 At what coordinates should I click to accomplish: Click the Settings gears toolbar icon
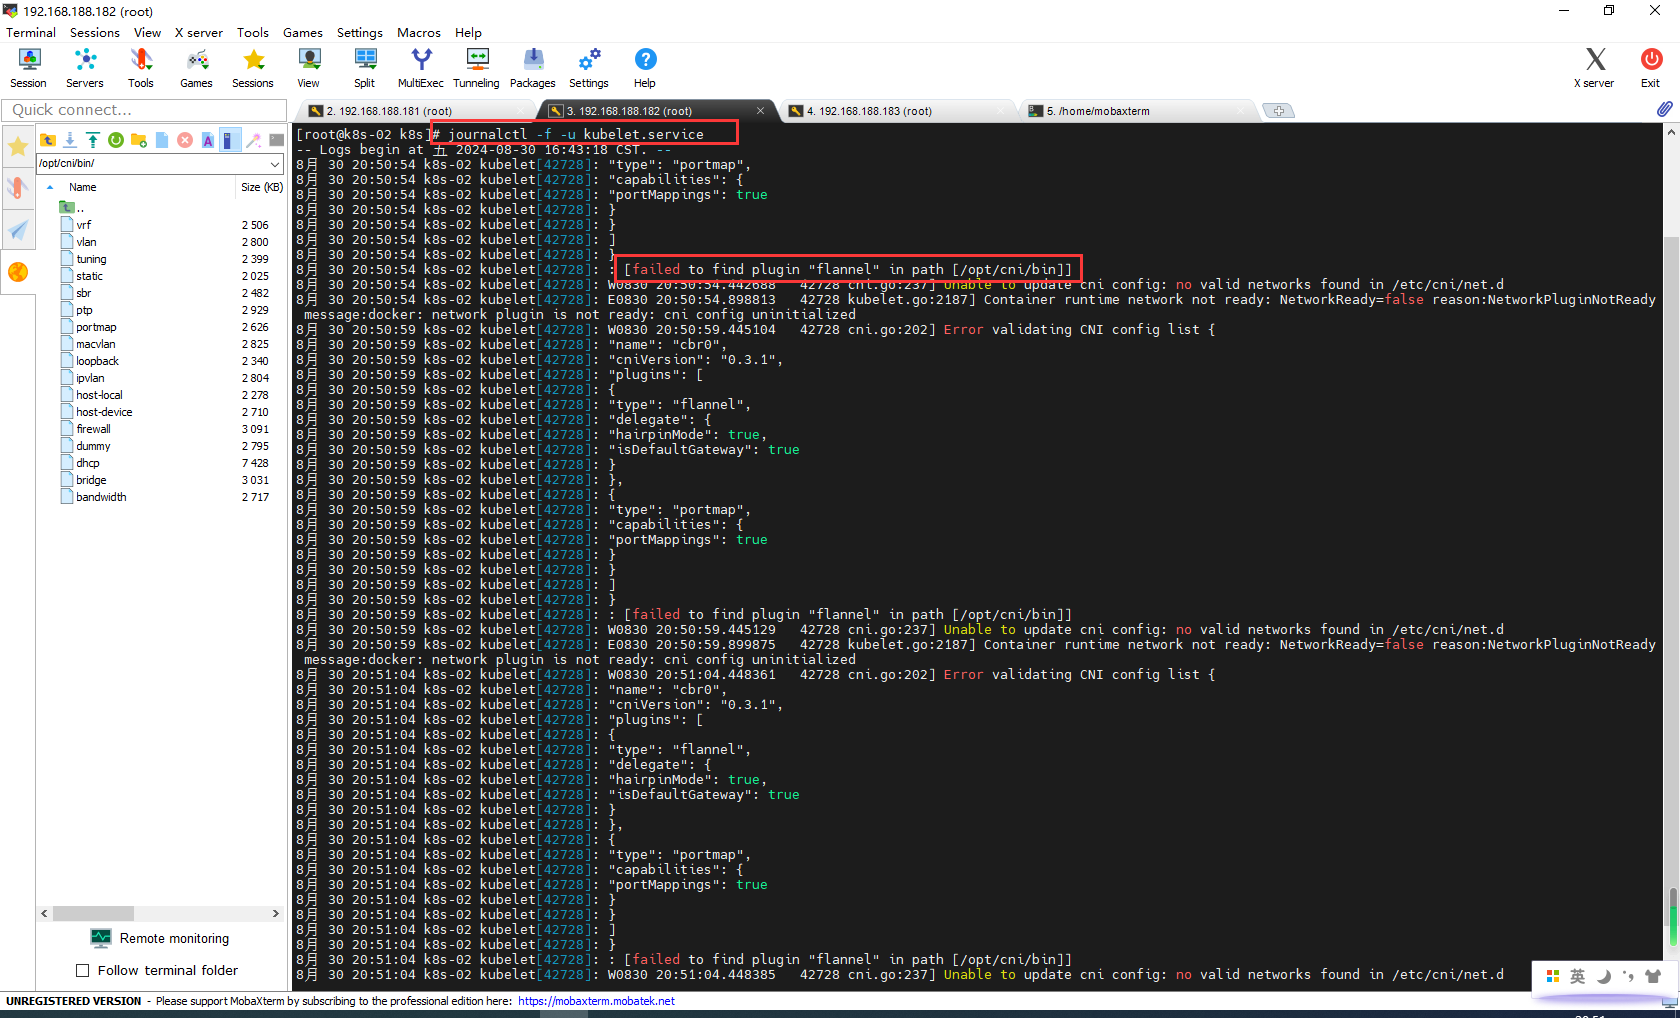pyautogui.click(x=589, y=68)
